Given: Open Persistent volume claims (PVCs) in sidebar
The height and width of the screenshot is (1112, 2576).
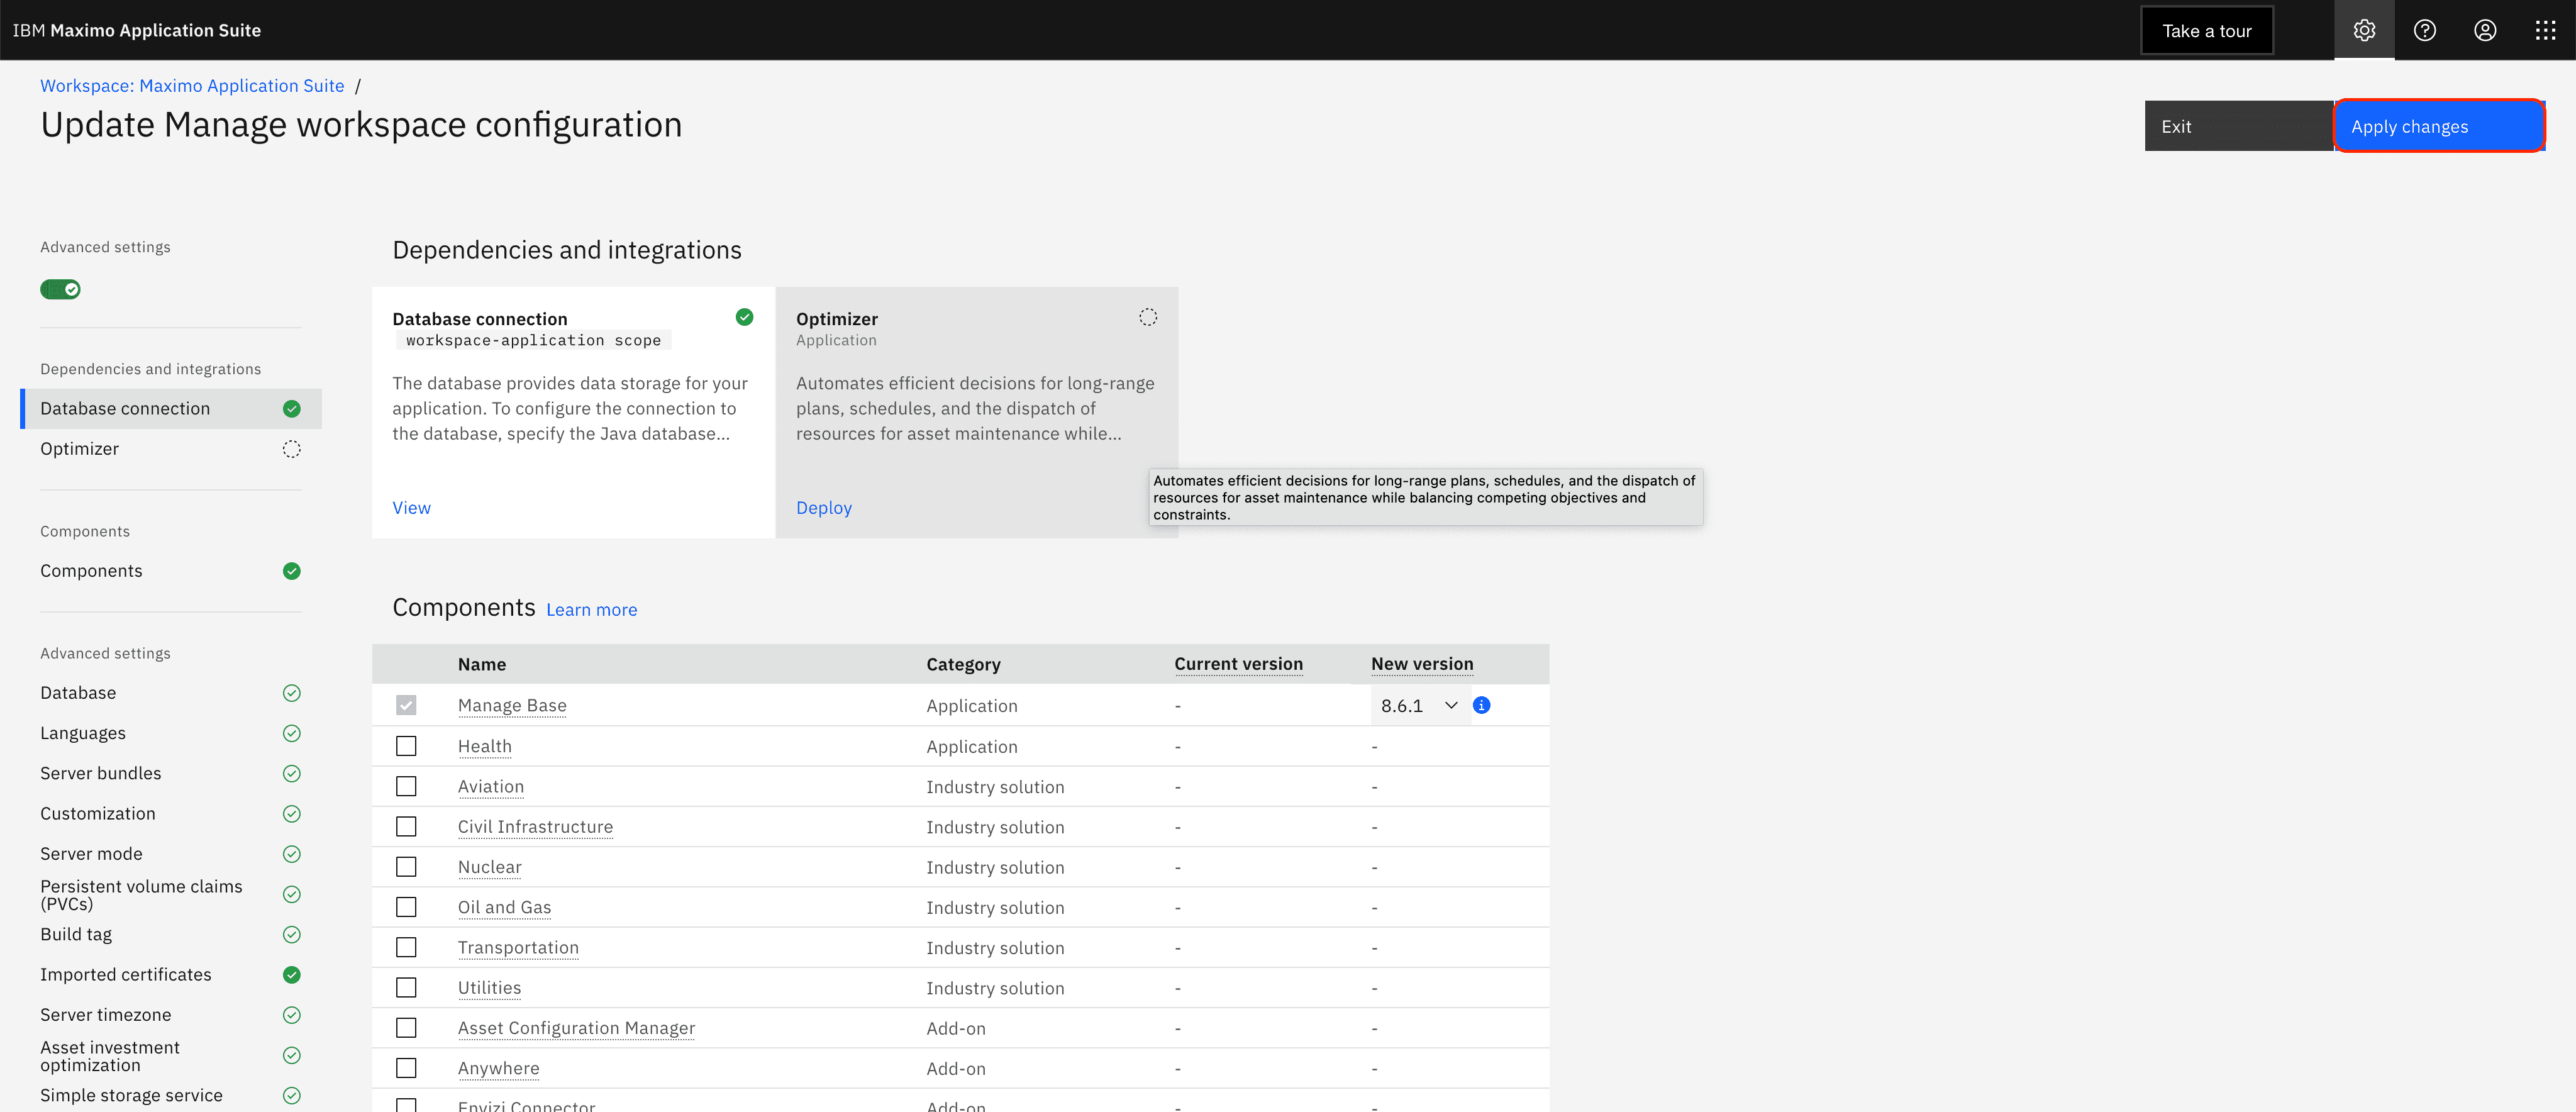Looking at the screenshot, I should pyautogui.click(x=171, y=894).
